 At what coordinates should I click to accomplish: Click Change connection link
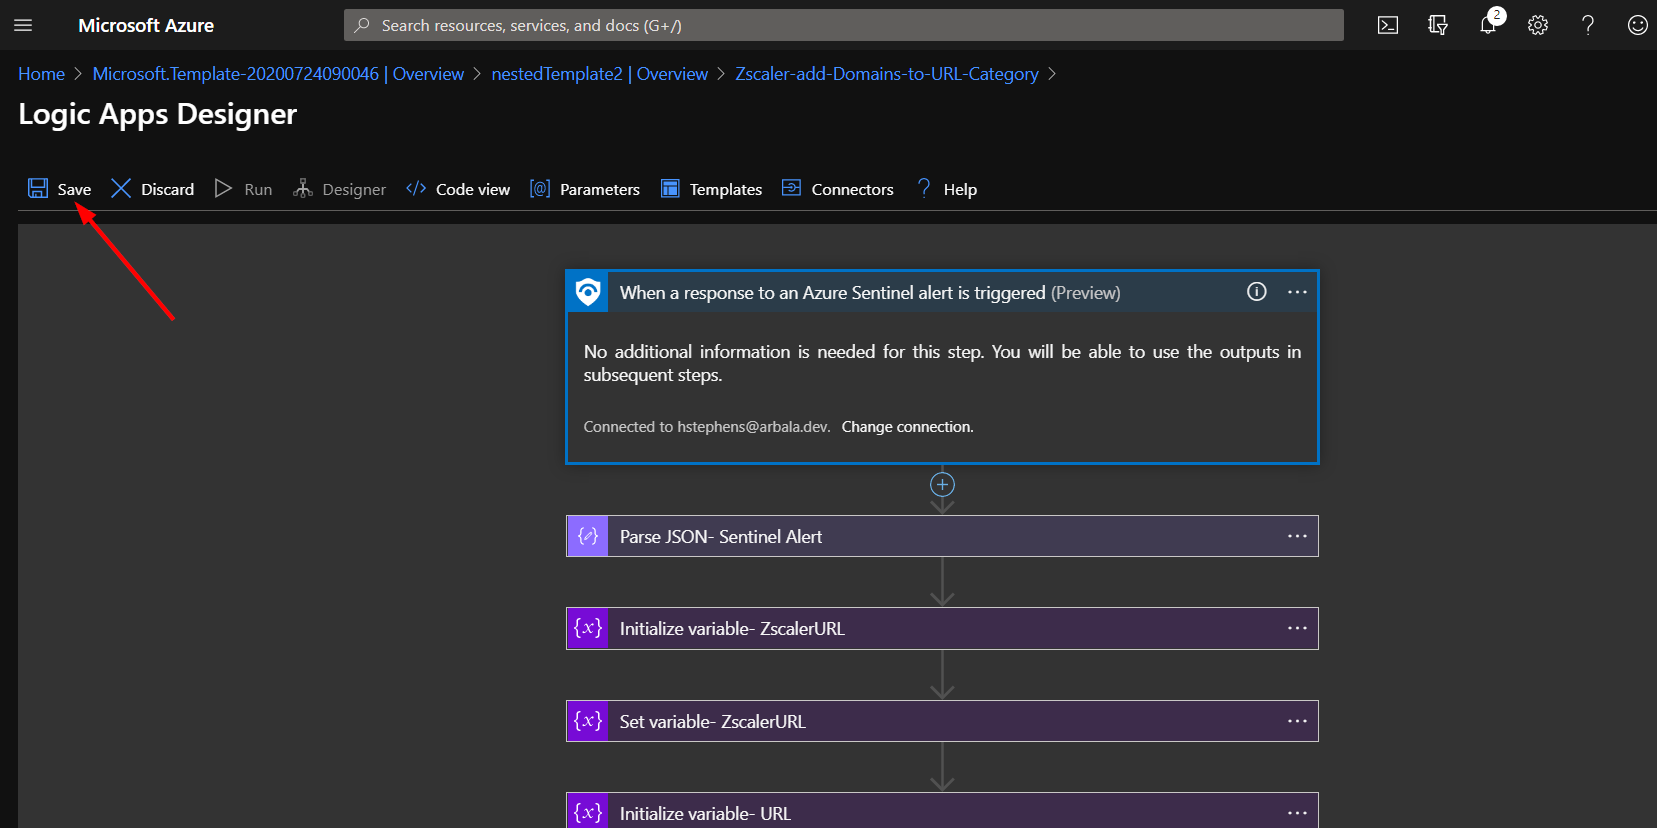(907, 427)
